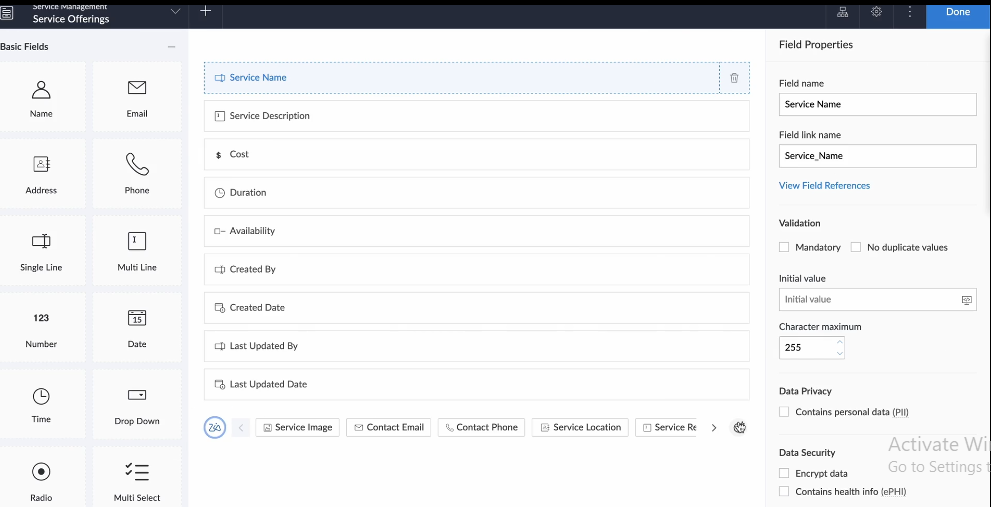Open the Zia suggestions icon

coord(215,427)
